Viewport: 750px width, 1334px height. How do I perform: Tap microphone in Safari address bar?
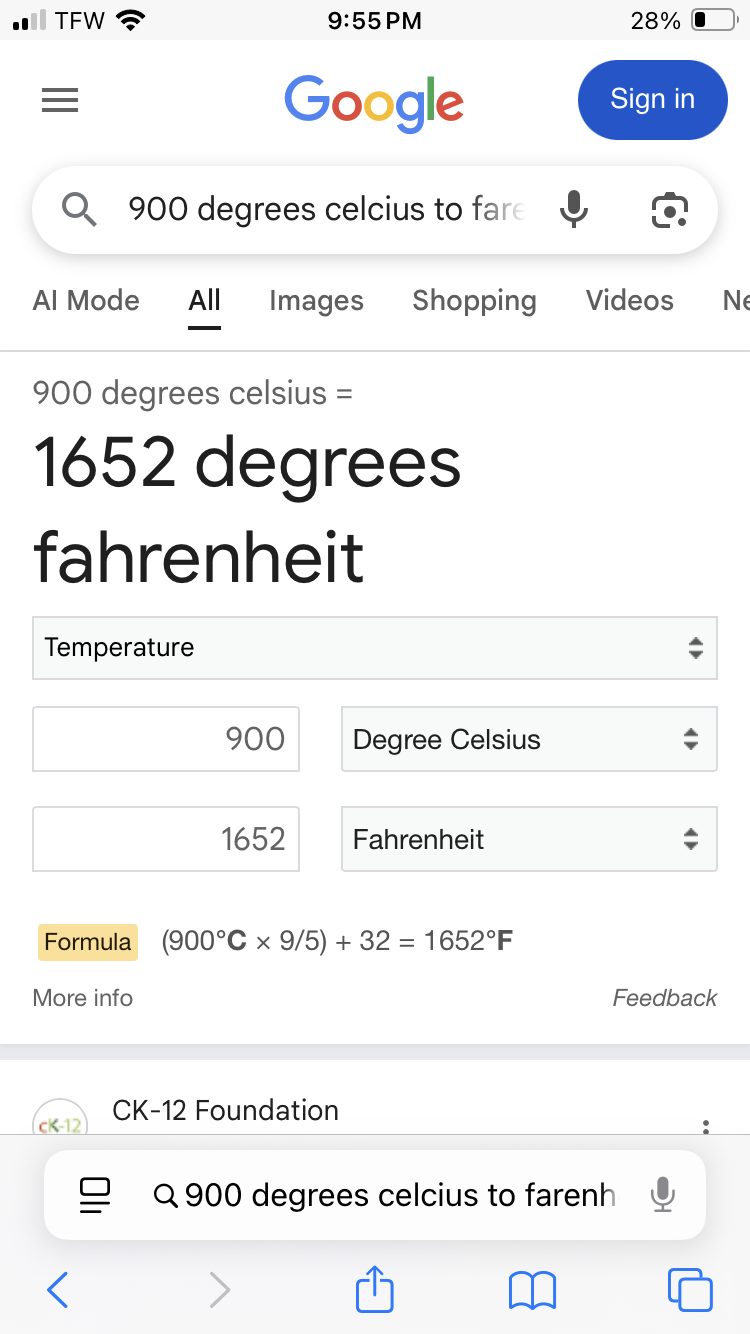662,1195
